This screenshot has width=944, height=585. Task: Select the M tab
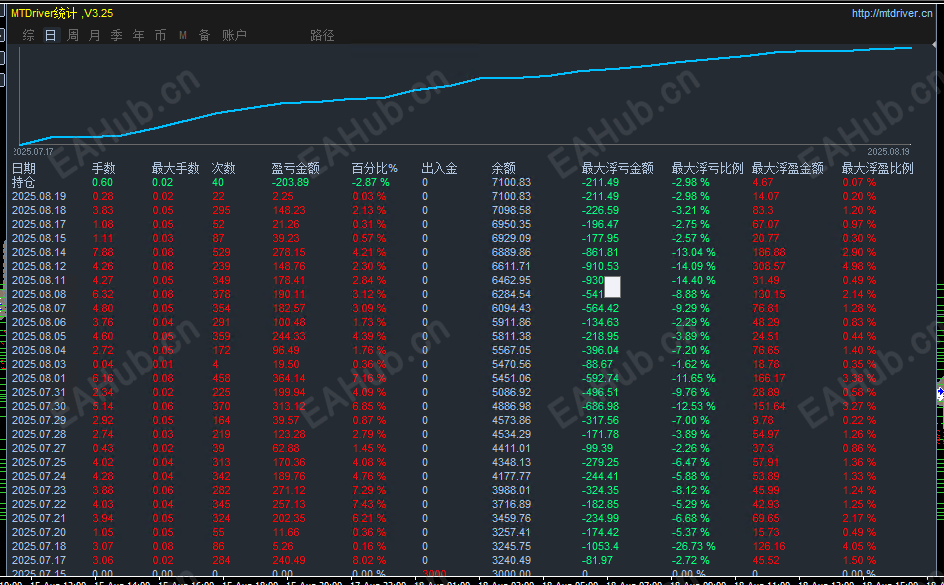(x=182, y=36)
